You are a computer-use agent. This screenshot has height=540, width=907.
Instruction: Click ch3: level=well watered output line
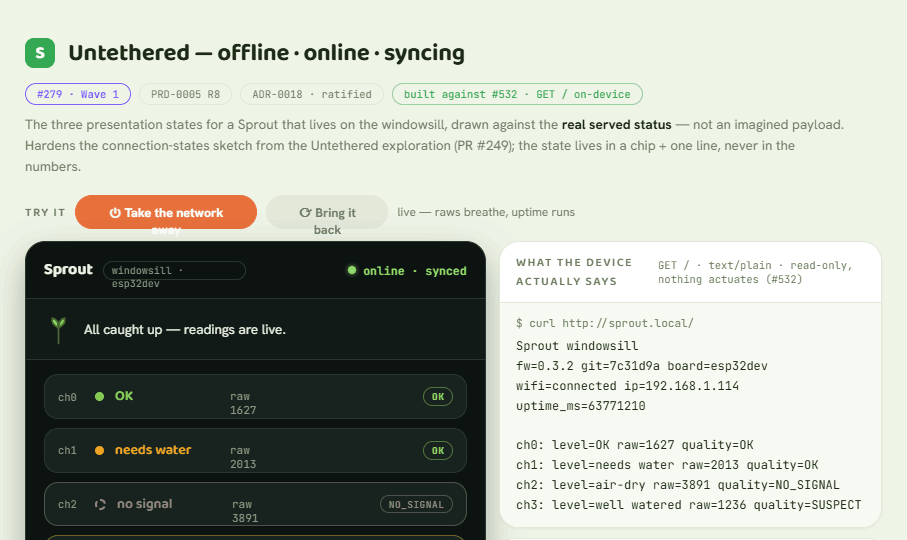pos(688,505)
